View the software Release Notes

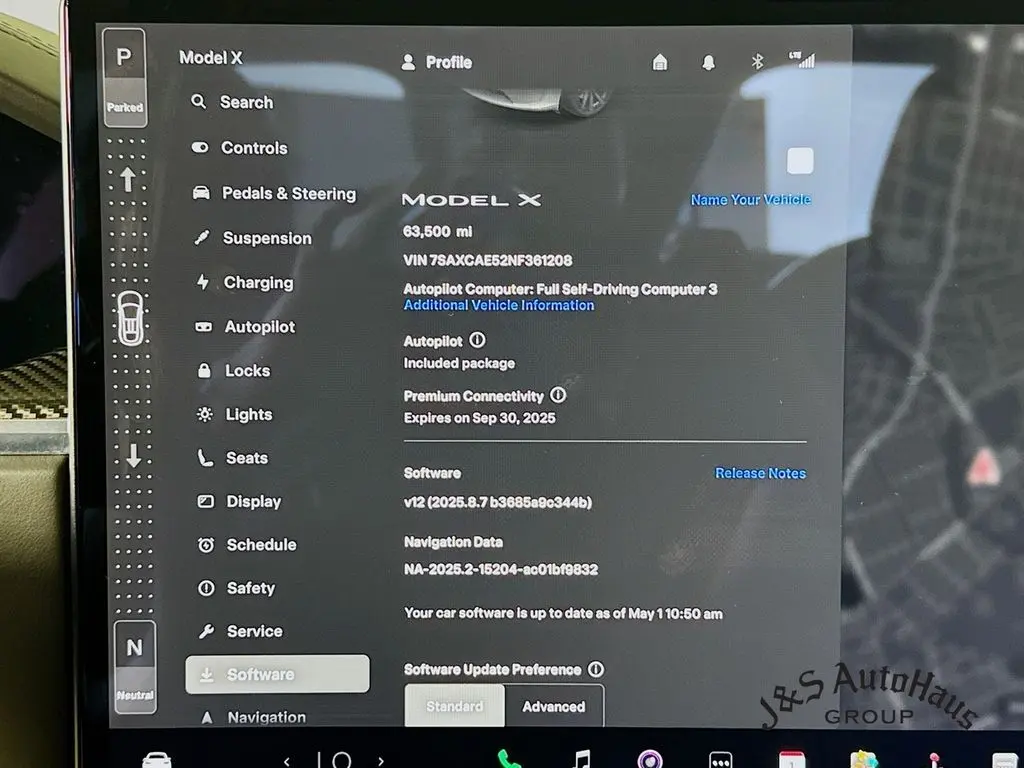point(760,473)
